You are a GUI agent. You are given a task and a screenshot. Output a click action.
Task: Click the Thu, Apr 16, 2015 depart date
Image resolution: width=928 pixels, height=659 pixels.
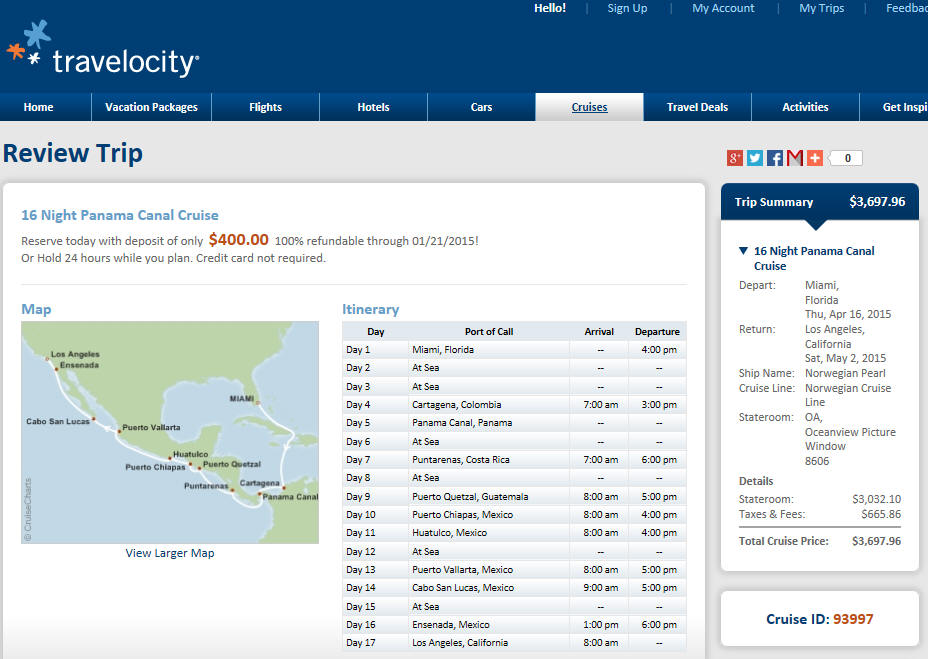(x=848, y=314)
